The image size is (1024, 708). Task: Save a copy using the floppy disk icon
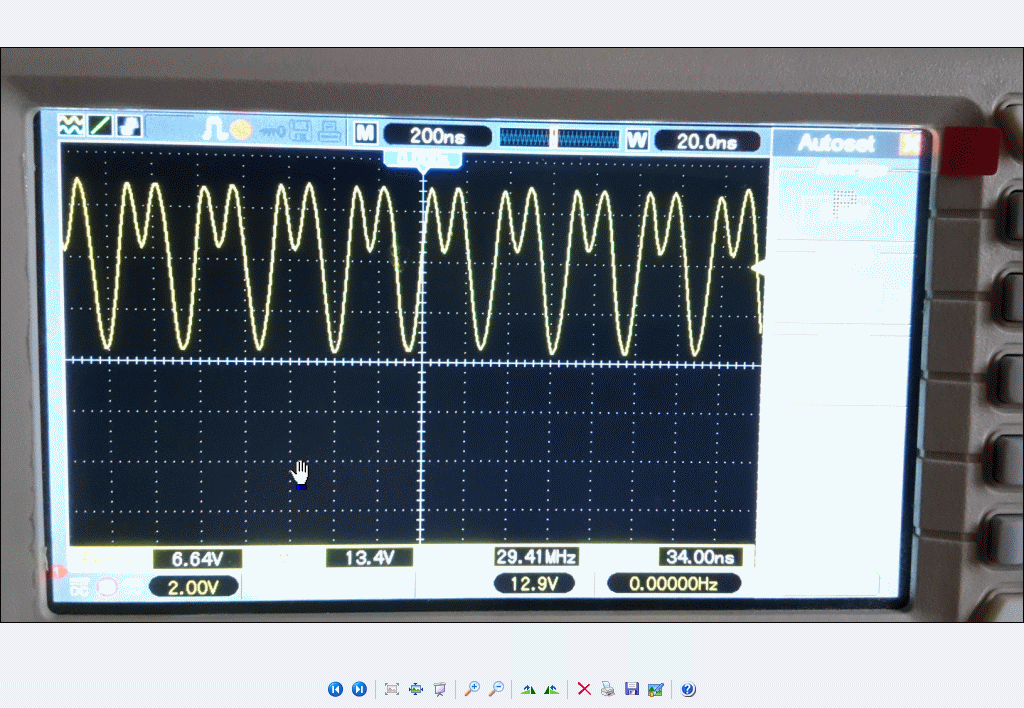point(631,689)
